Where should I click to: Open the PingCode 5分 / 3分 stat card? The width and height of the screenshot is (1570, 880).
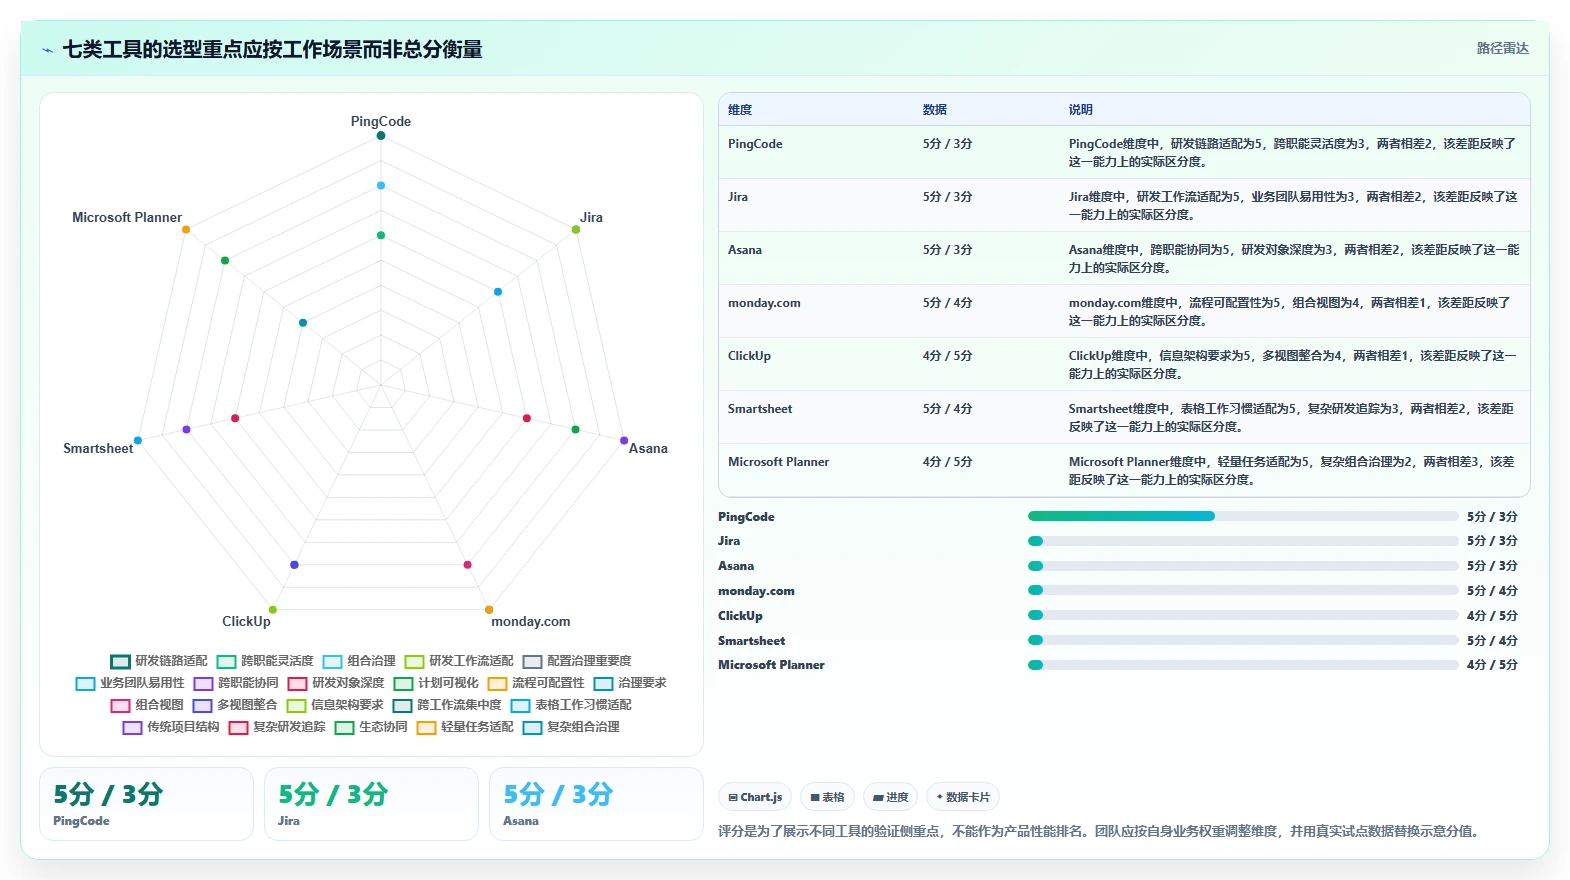tap(146, 804)
